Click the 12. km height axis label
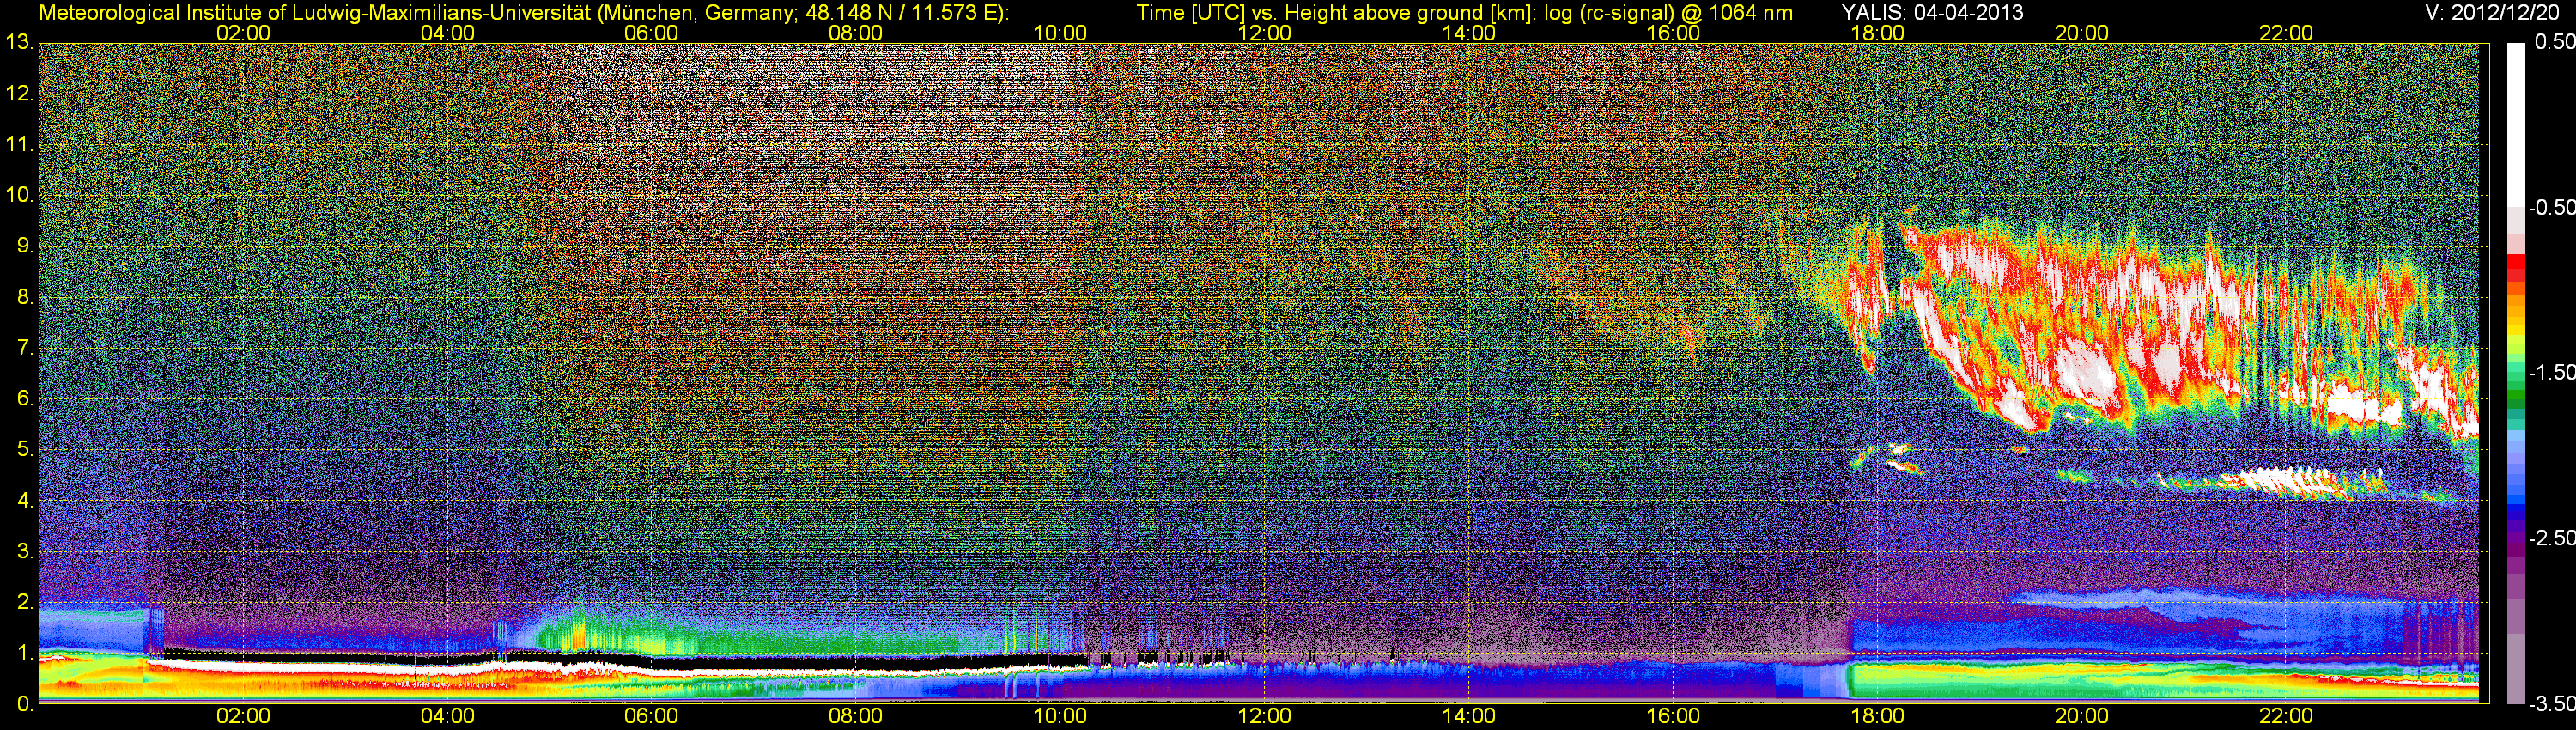 pos(19,94)
